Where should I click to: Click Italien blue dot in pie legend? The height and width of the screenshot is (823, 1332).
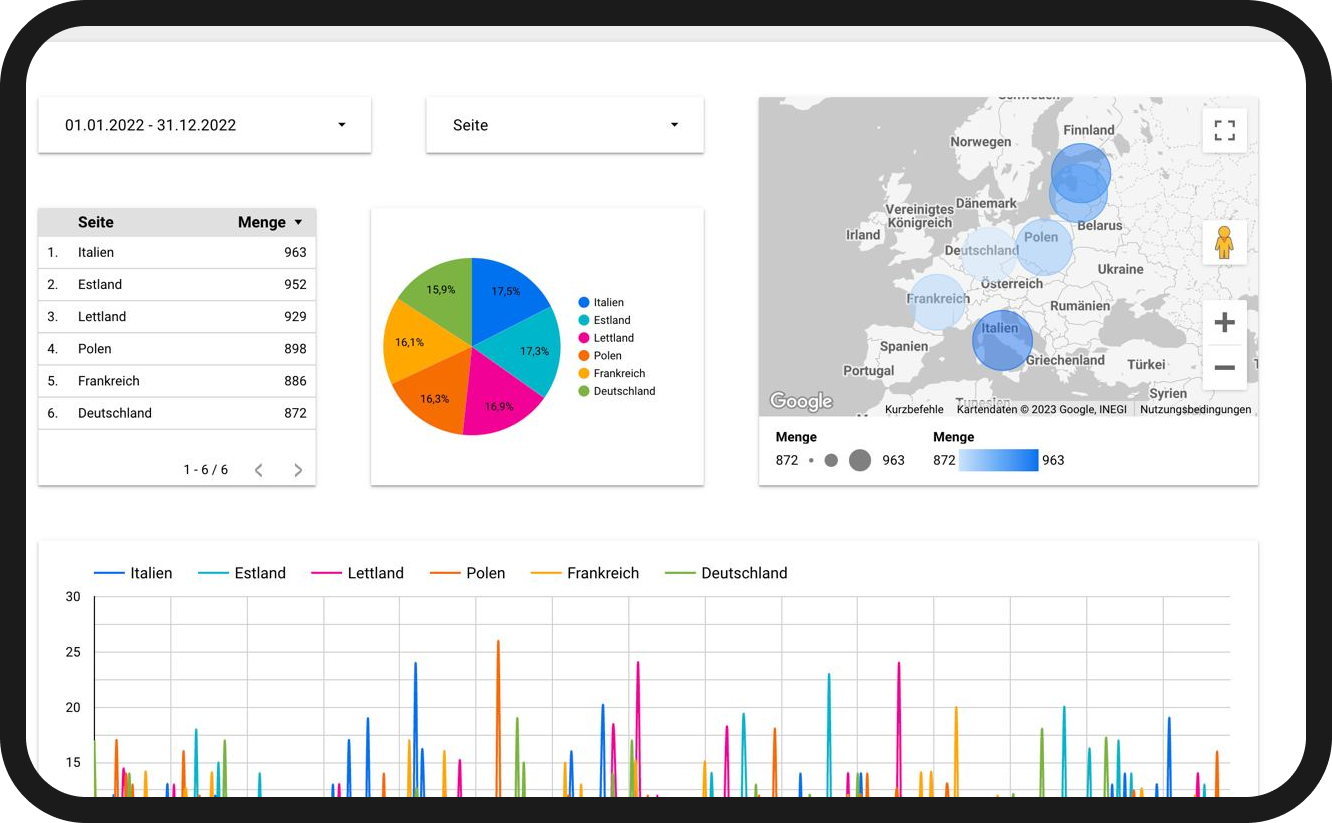point(584,302)
